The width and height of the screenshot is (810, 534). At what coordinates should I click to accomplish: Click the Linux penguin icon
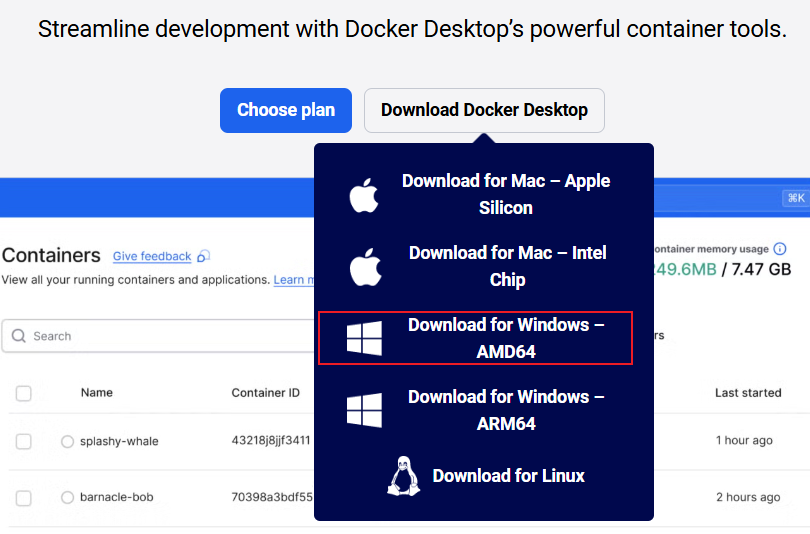(402, 476)
